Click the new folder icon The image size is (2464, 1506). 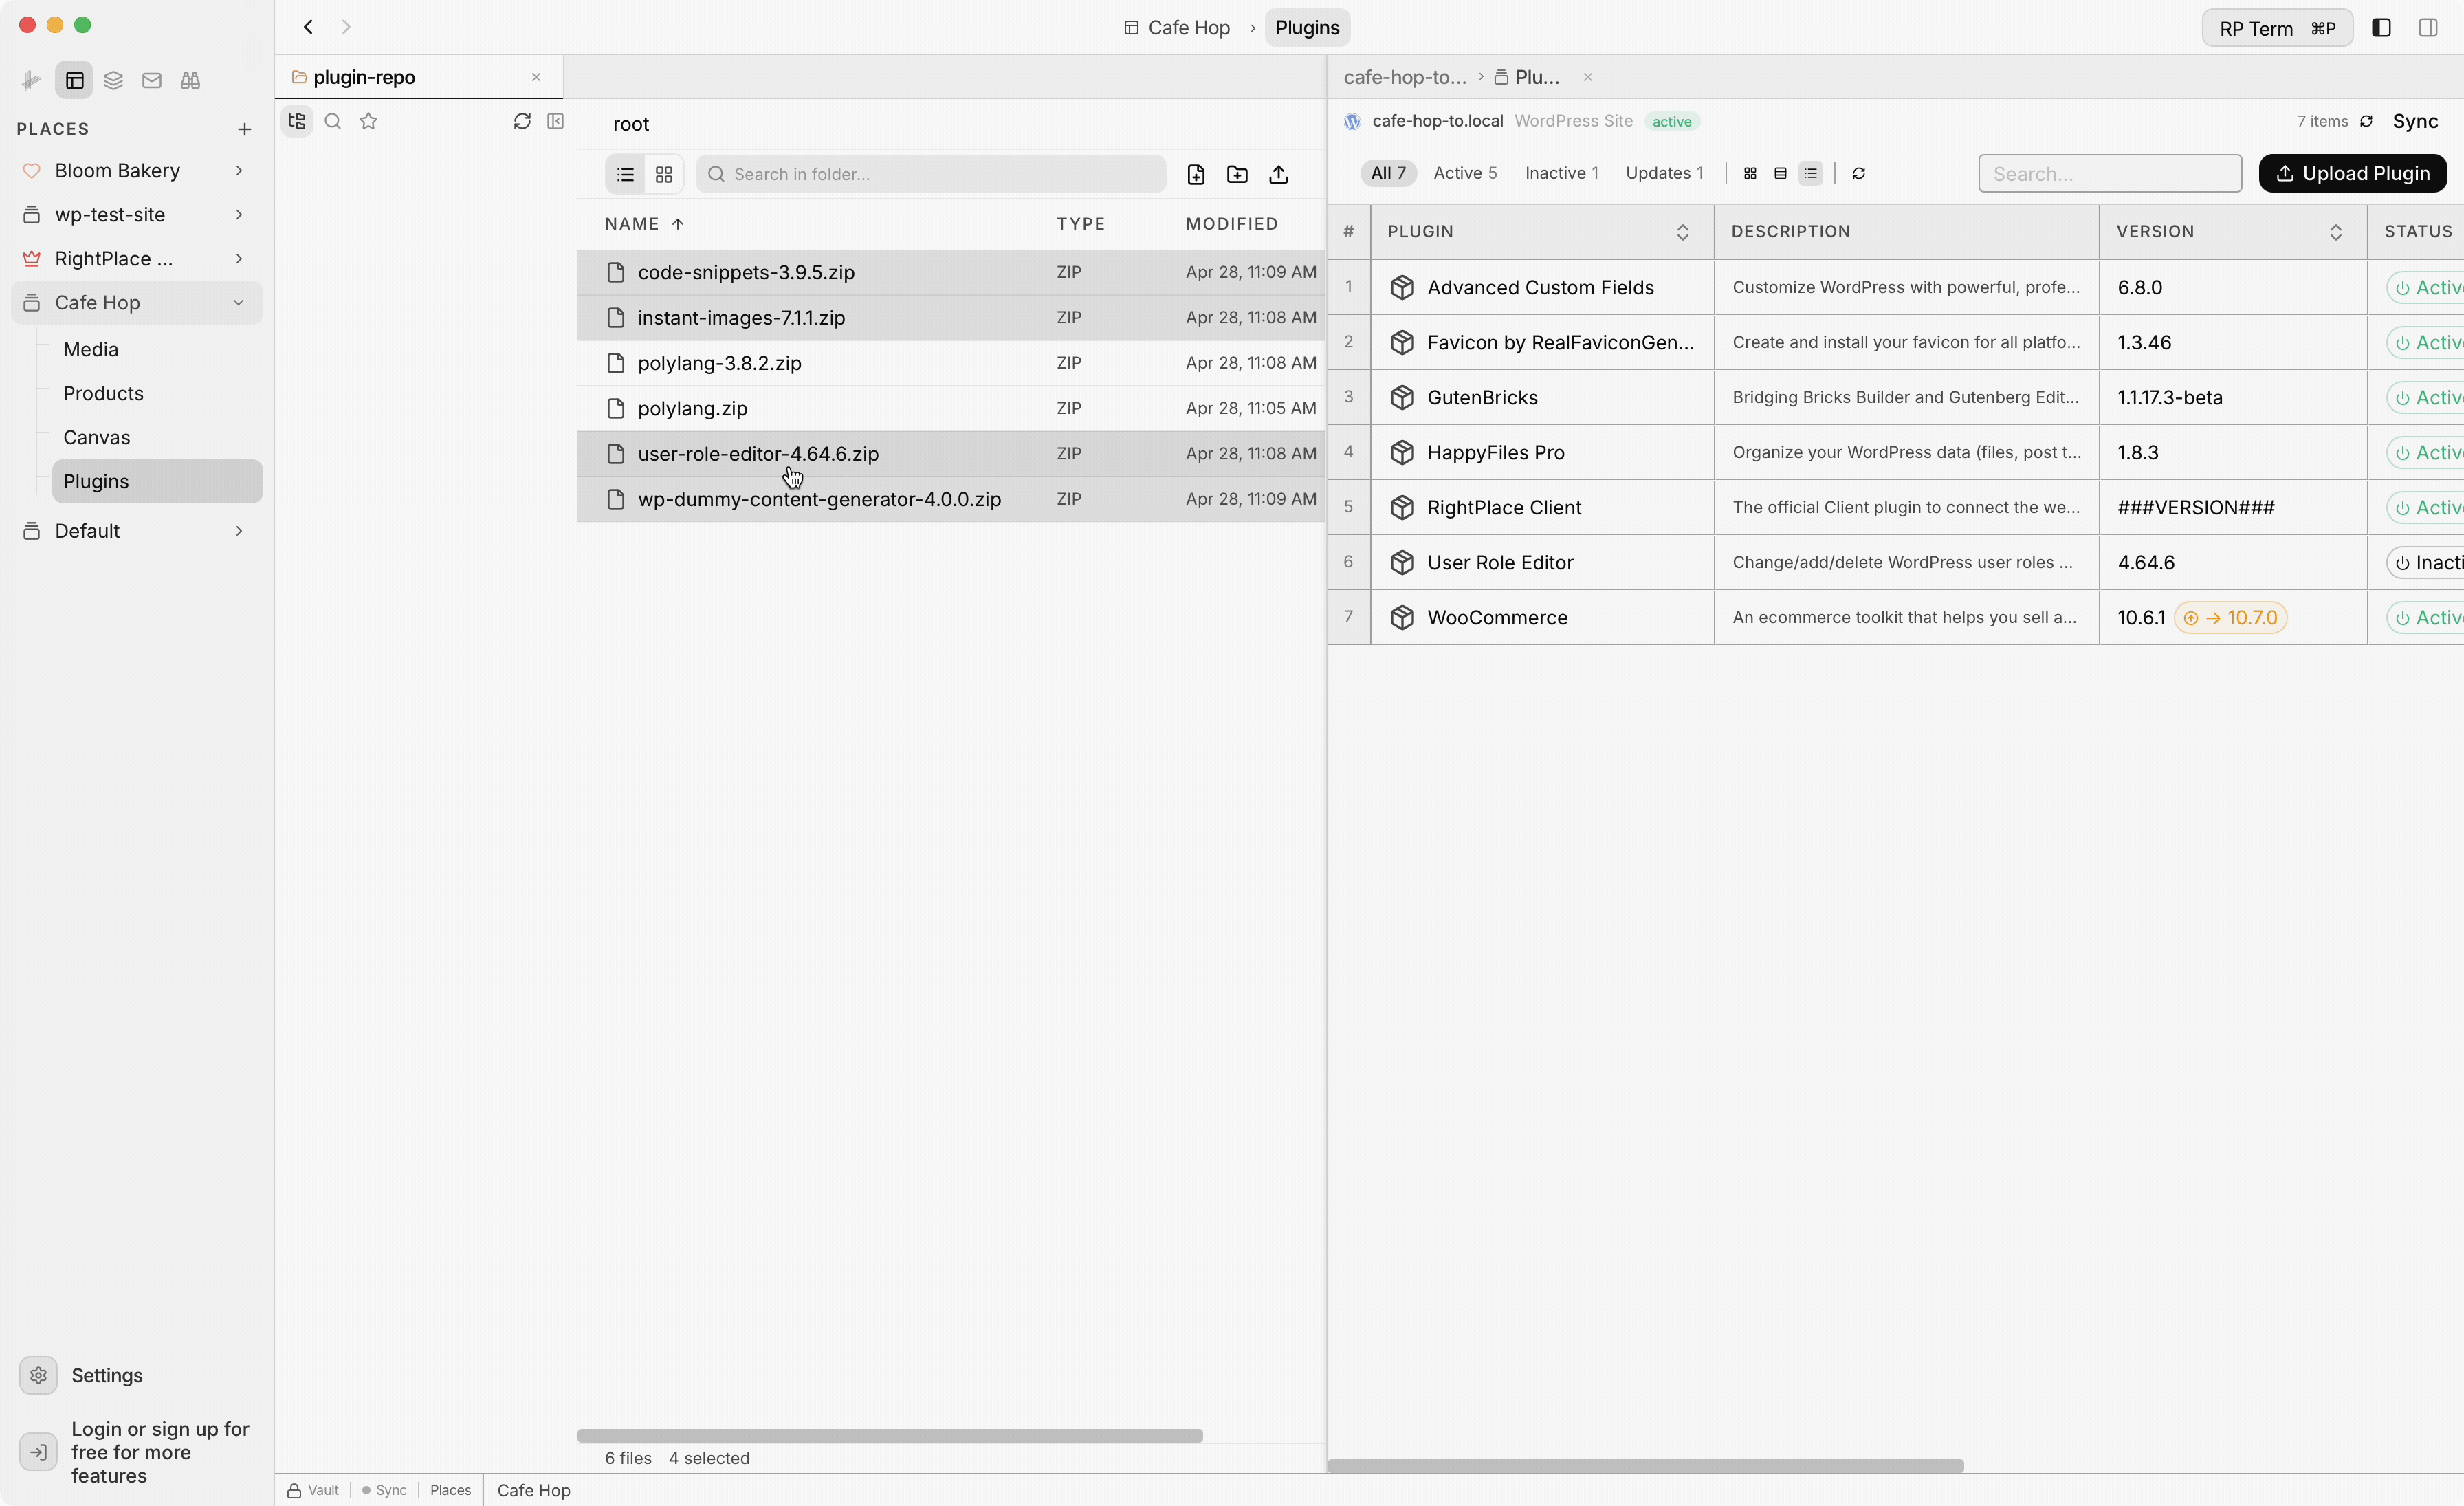pos(1237,174)
